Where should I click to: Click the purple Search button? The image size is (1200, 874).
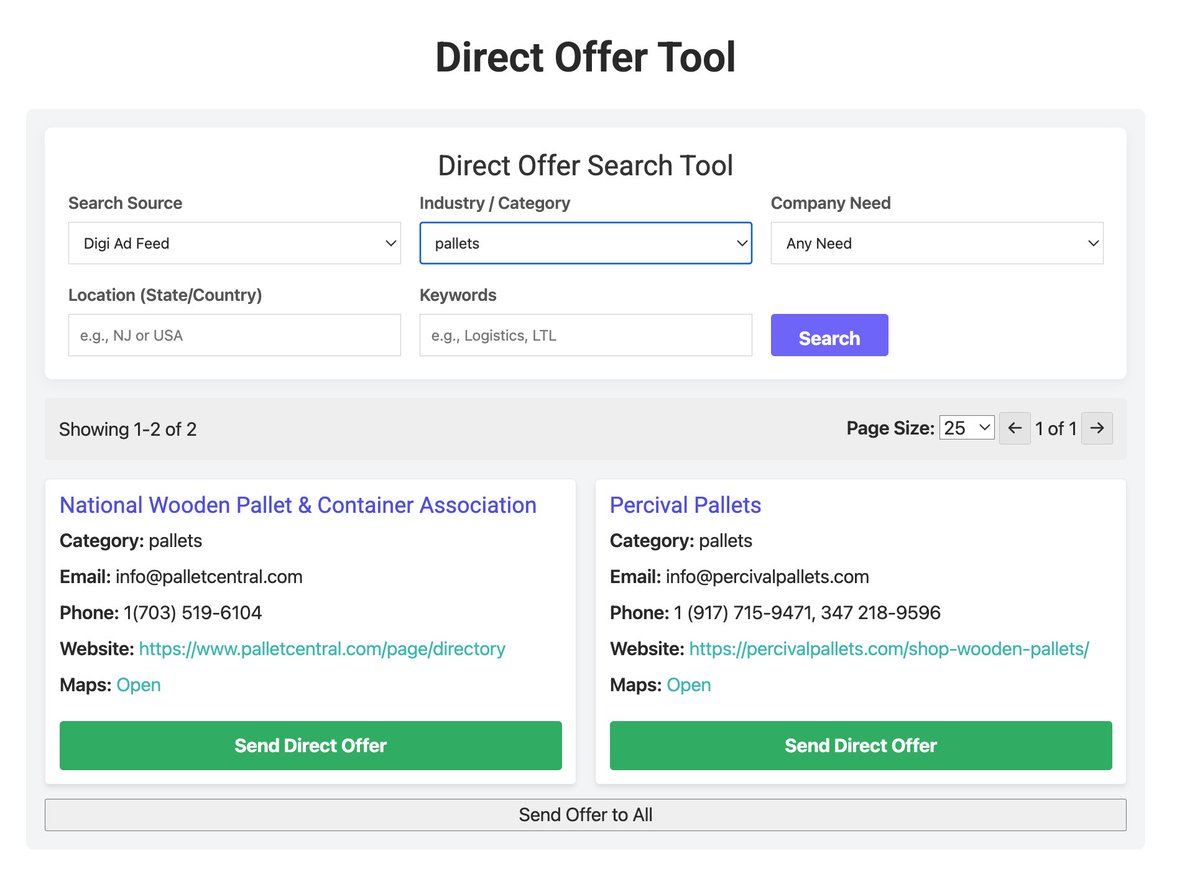point(829,335)
